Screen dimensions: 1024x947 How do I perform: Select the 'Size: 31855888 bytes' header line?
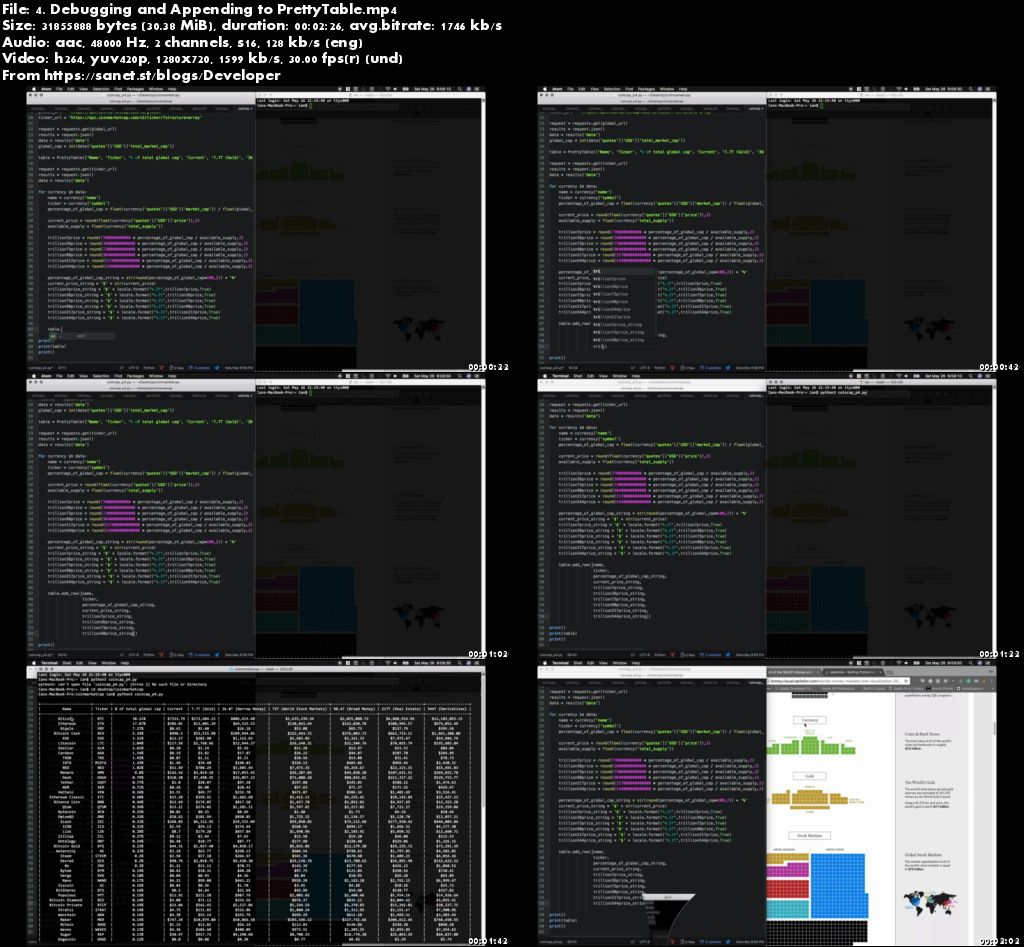click(x=252, y=25)
